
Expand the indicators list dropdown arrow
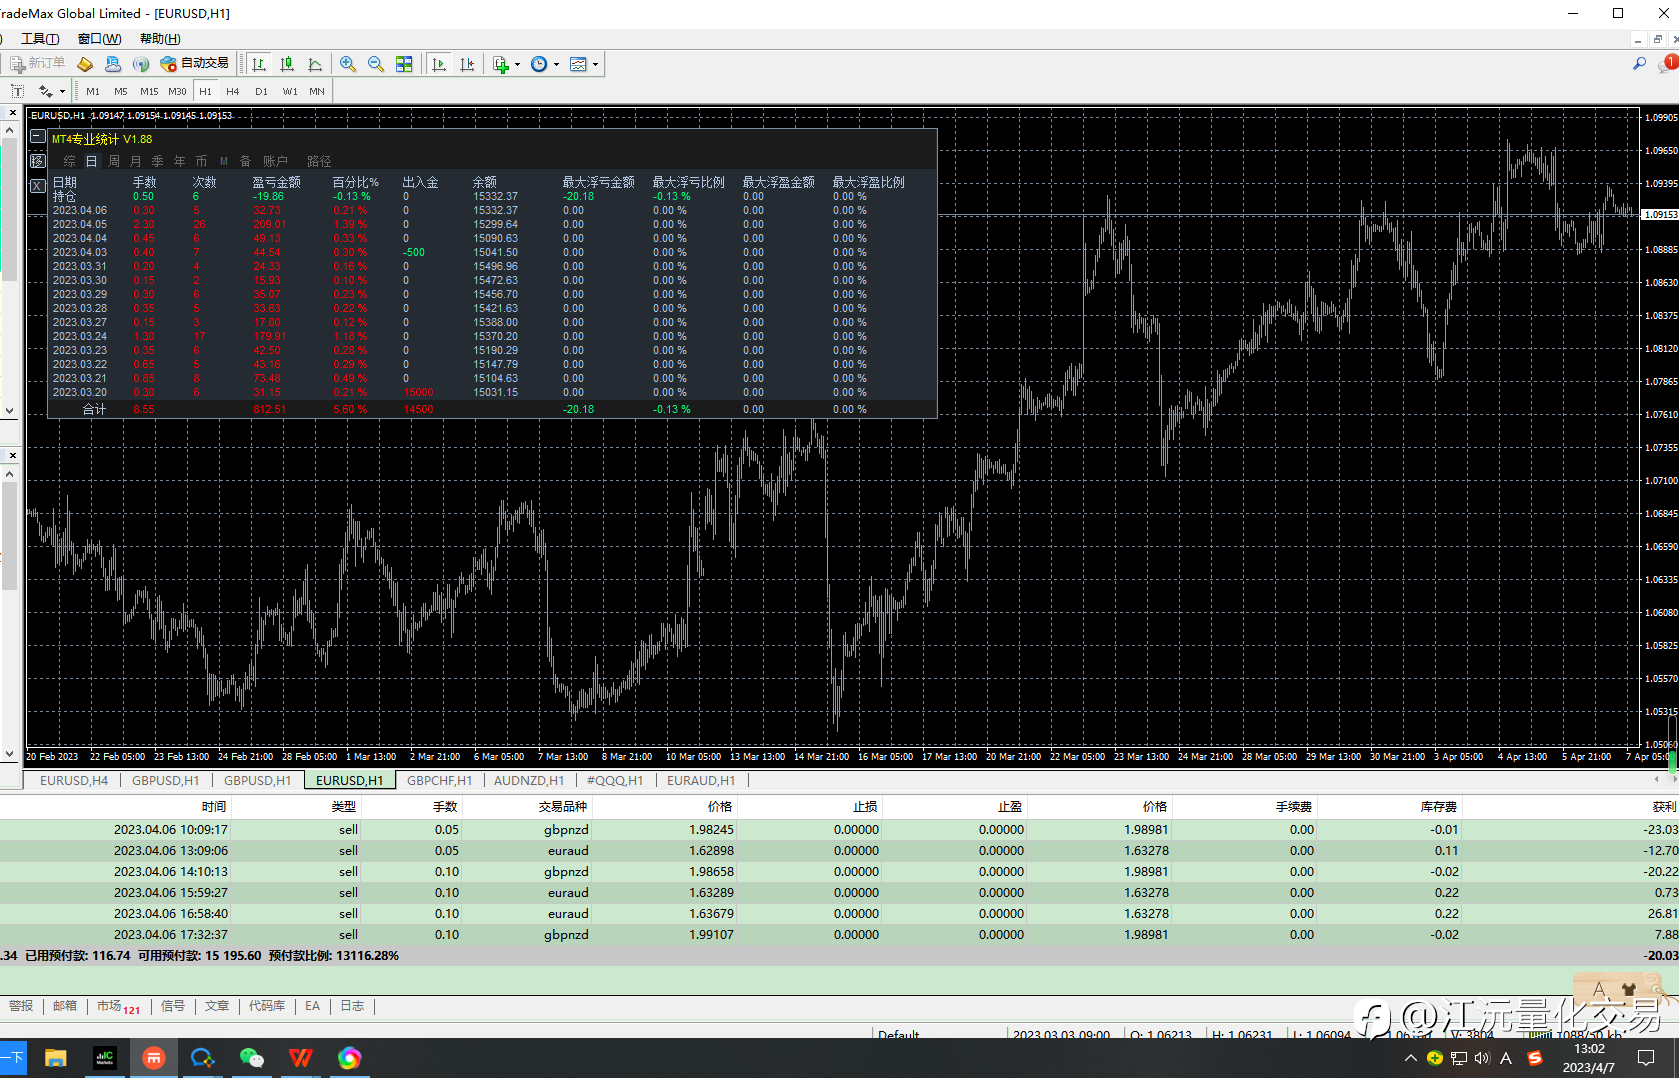517,65
